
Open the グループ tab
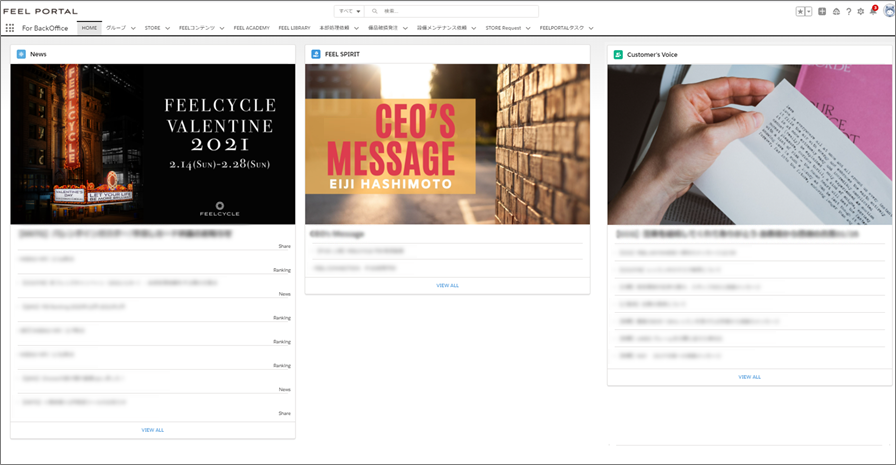pos(116,27)
